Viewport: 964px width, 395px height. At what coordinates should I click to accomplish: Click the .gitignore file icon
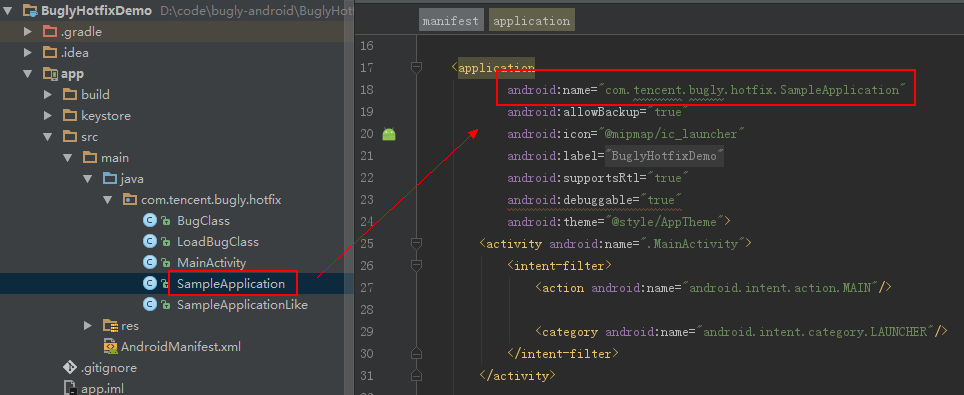pos(70,368)
